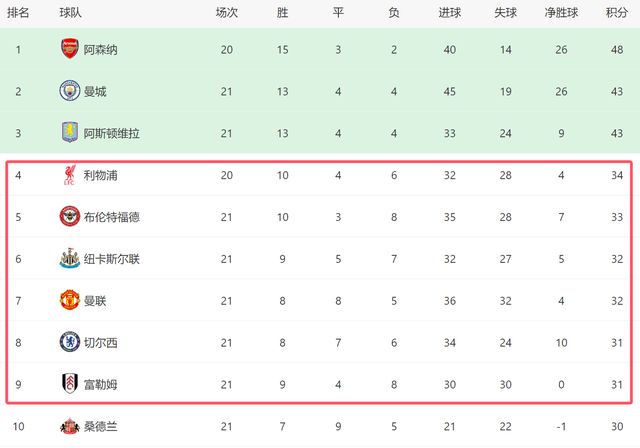The image size is (640, 448).
Task: Click the 进球 column header
Action: 450,13
